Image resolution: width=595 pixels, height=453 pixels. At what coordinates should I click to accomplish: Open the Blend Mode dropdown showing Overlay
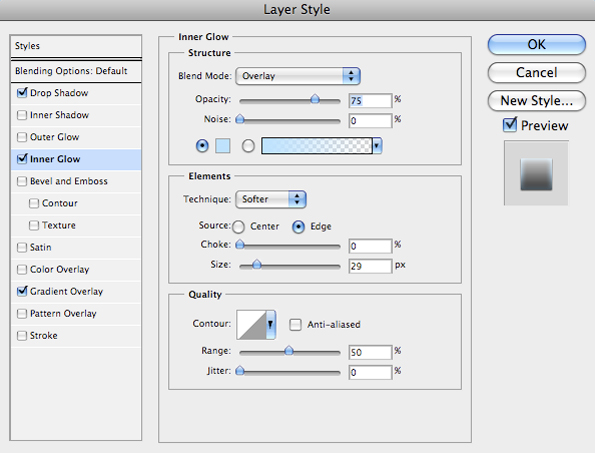[298, 76]
